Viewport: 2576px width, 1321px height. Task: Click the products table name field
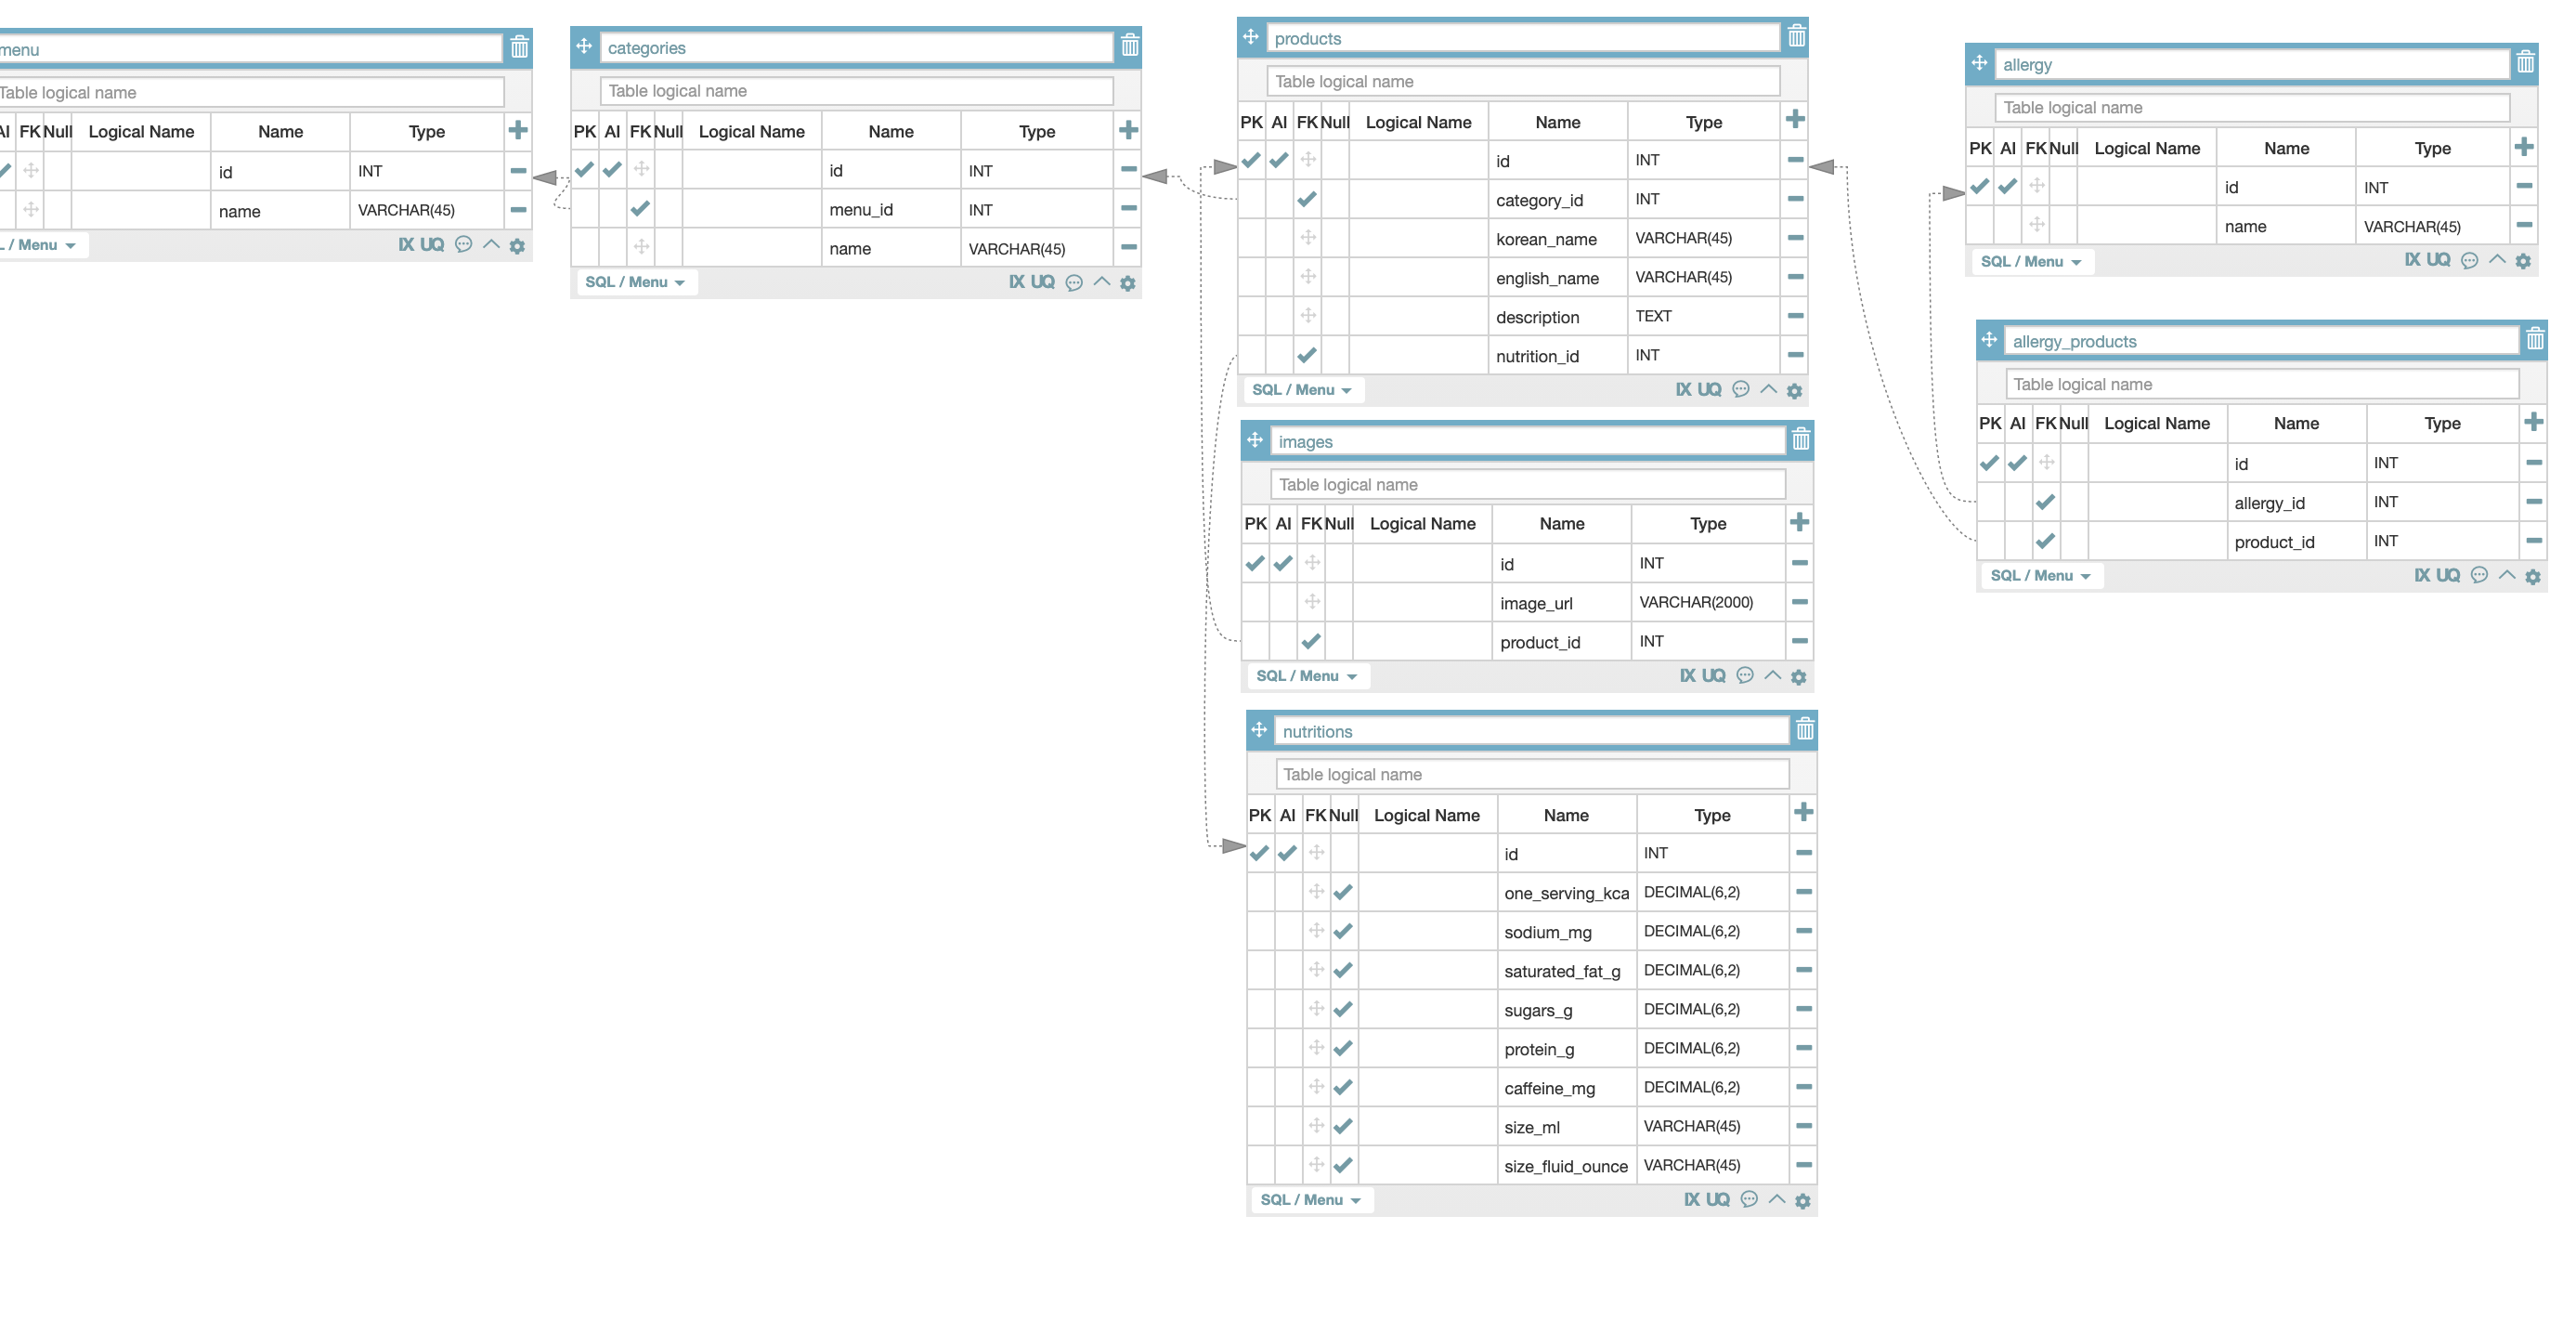click(x=1523, y=38)
